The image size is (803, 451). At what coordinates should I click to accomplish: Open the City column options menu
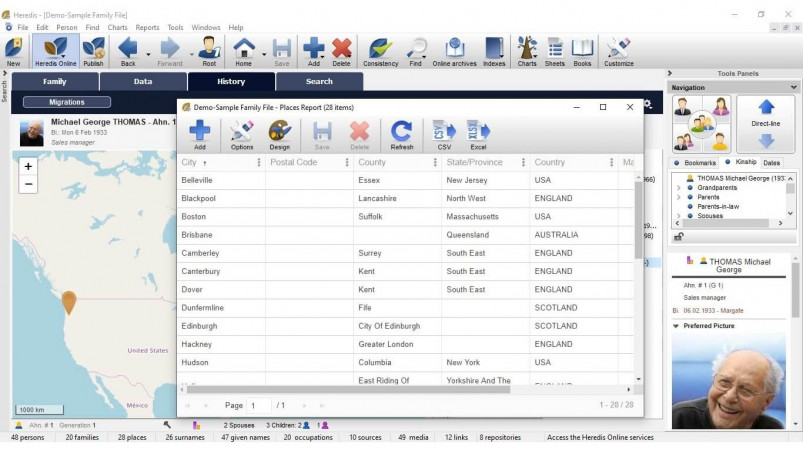[259, 162]
